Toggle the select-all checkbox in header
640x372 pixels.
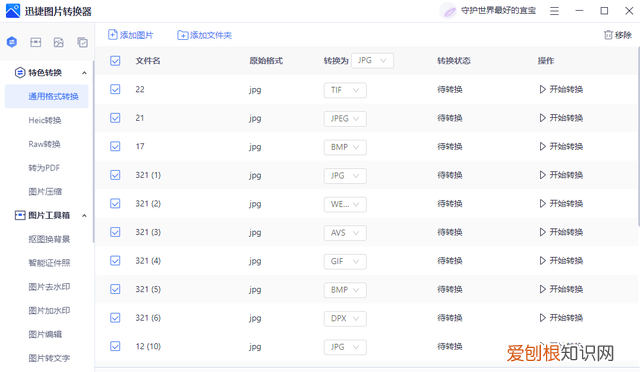pyautogui.click(x=115, y=61)
